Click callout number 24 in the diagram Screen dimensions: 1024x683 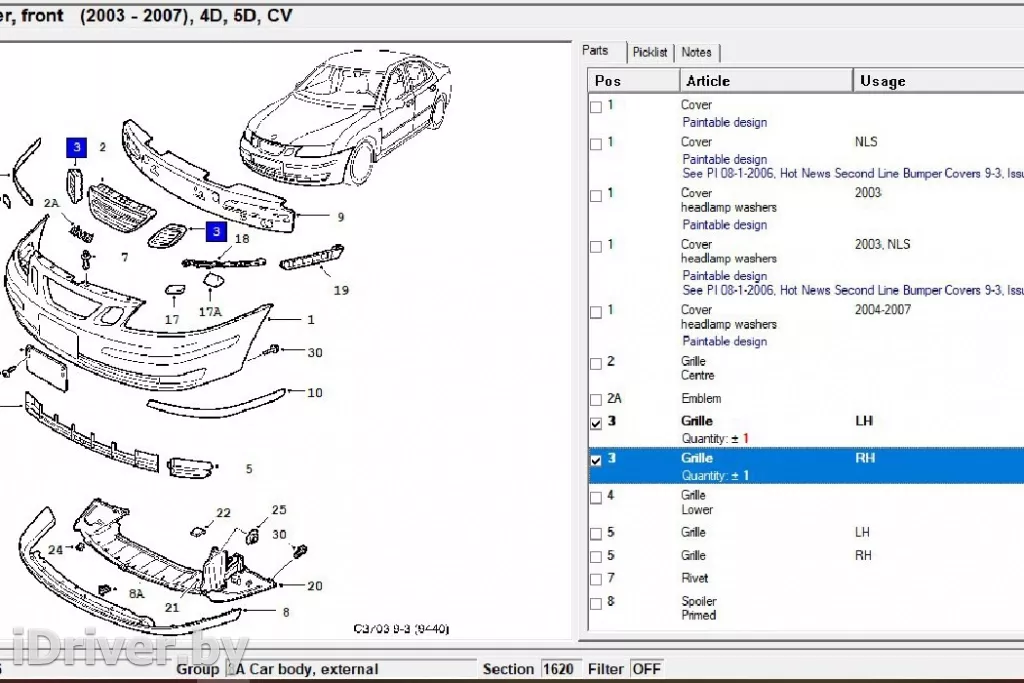tap(56, 550)
